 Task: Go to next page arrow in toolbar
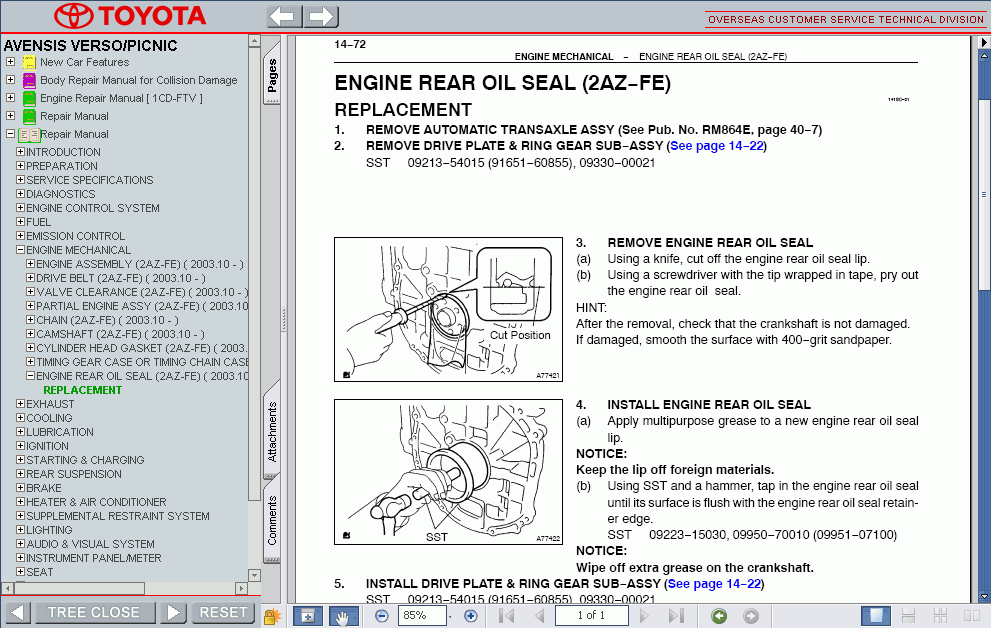(x=644, y=616)
